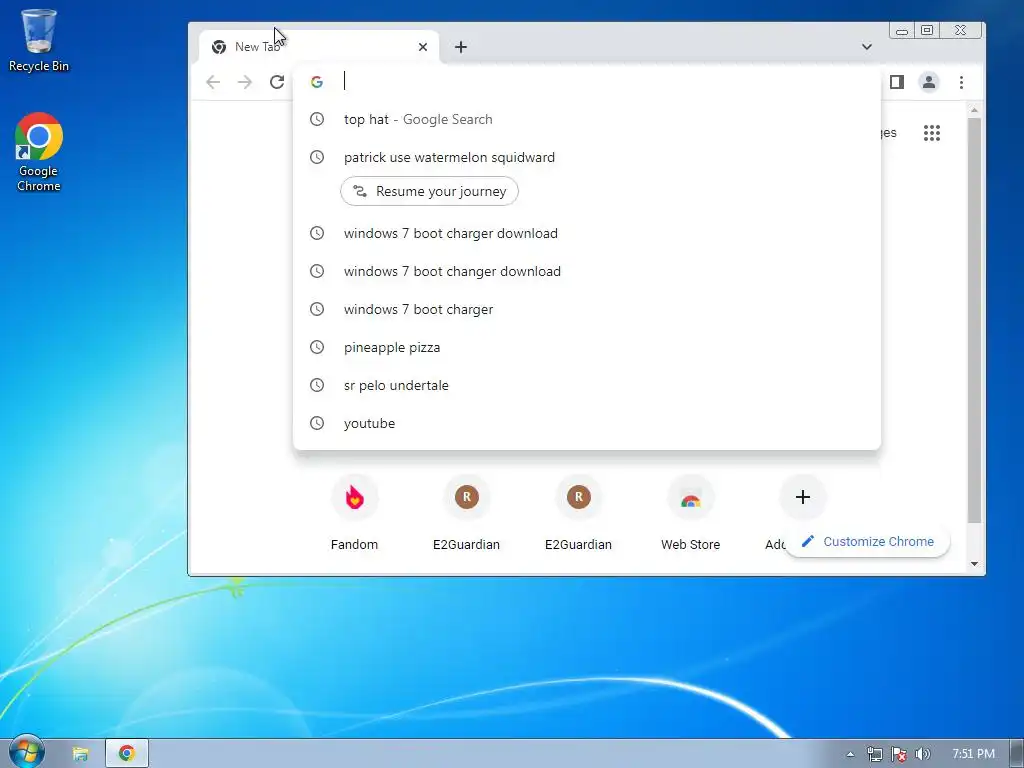Pick the 'sr pelo undertale' suggestion
Viewport: 1024px width, 768px height.
tap(586, 385)
